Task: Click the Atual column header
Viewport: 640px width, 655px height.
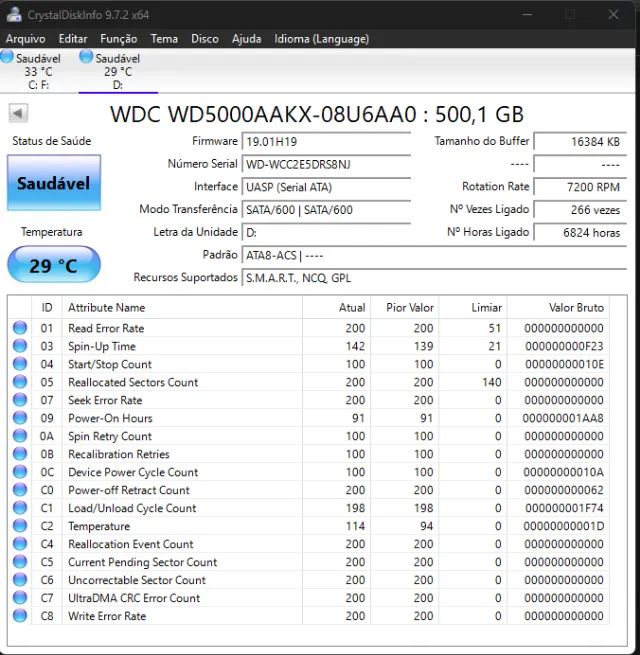Action: click(x=336, y=307)
